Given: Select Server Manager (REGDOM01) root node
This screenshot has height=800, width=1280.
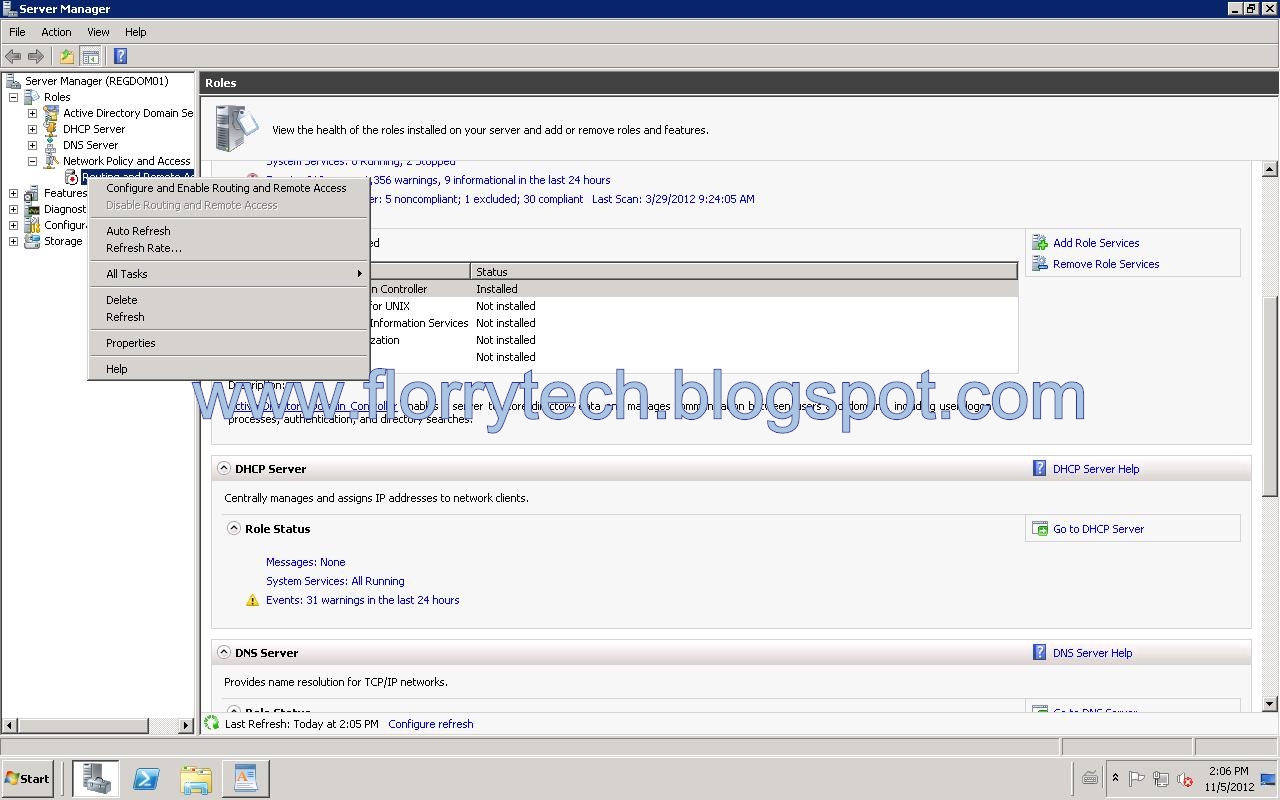Looking at the screenshot, I should pos(96,81).
